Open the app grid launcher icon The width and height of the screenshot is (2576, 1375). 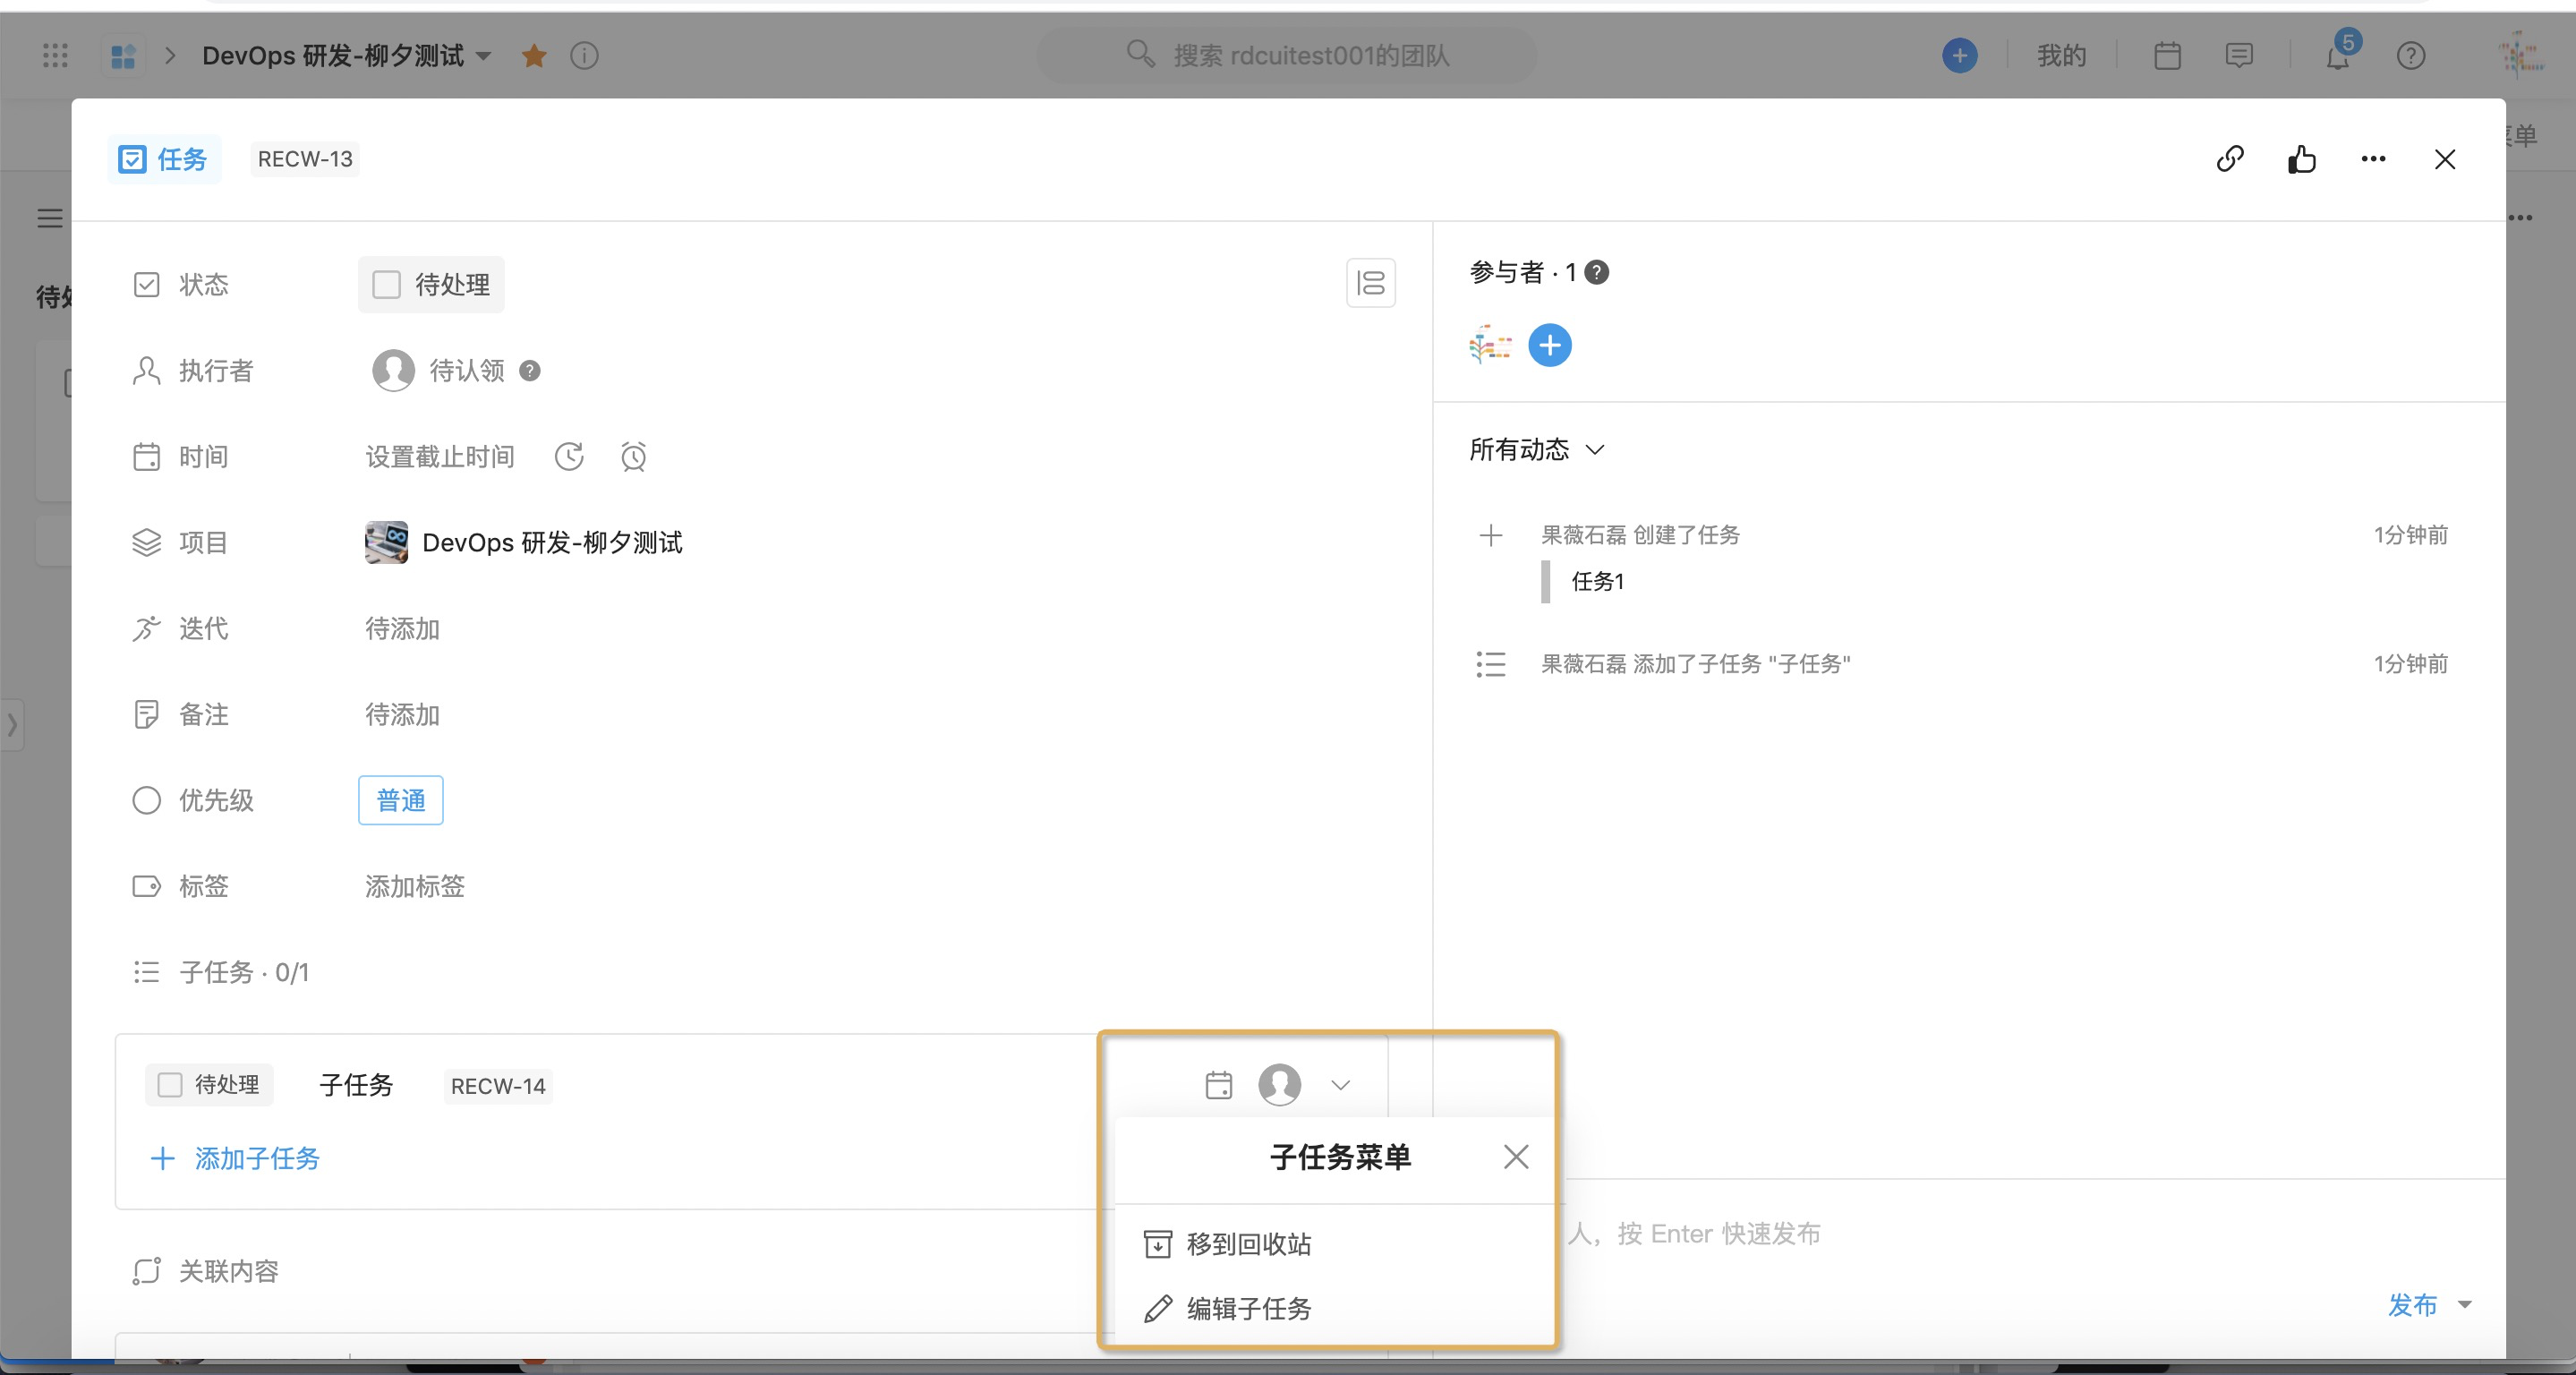point(55,56)
